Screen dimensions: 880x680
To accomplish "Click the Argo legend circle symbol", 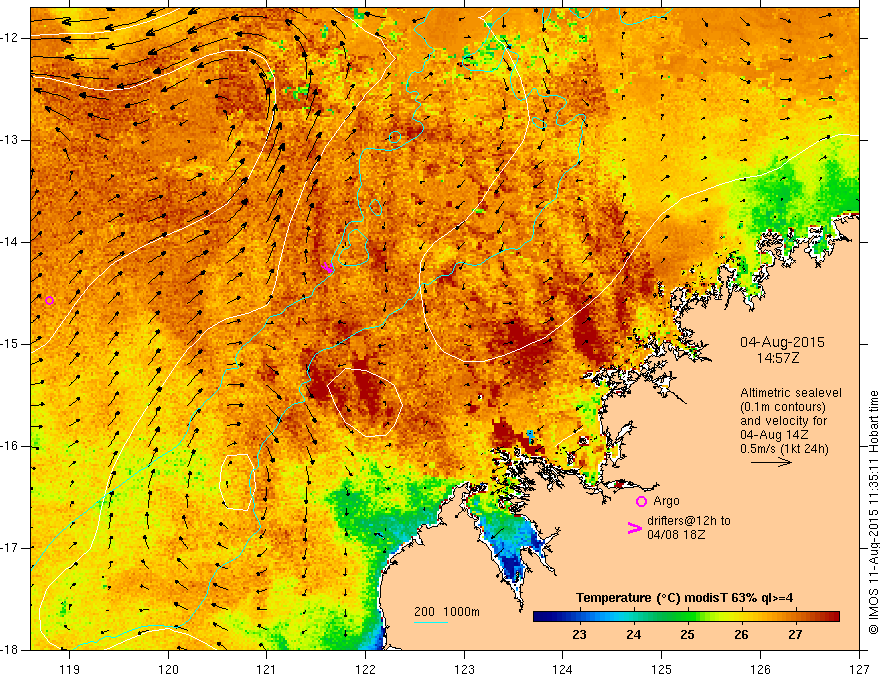I will pyautogui.click(x=641, y=502).
